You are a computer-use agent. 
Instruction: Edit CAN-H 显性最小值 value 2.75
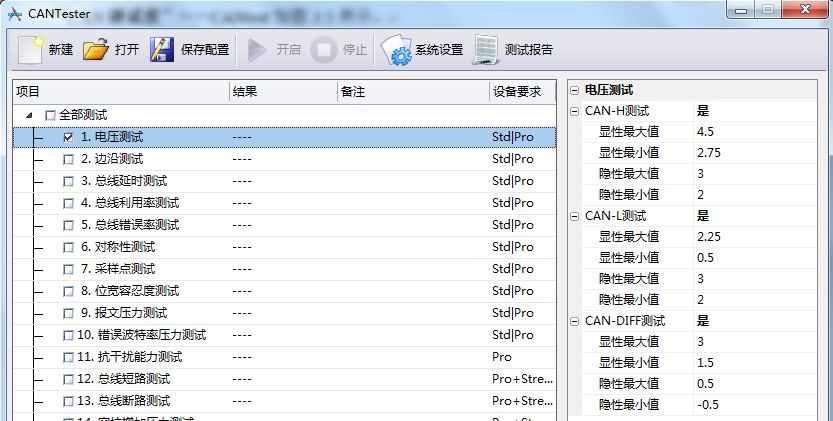click(755, 153)
